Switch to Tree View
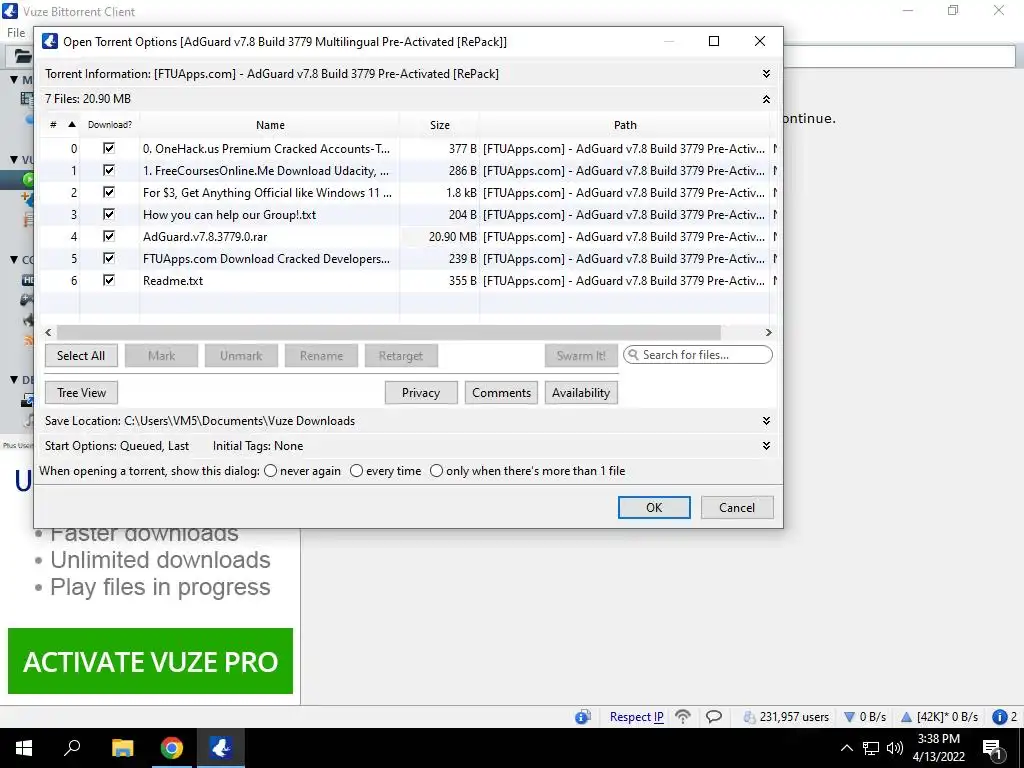Screen dimensions: 1024x768 [x=81, y=393]
